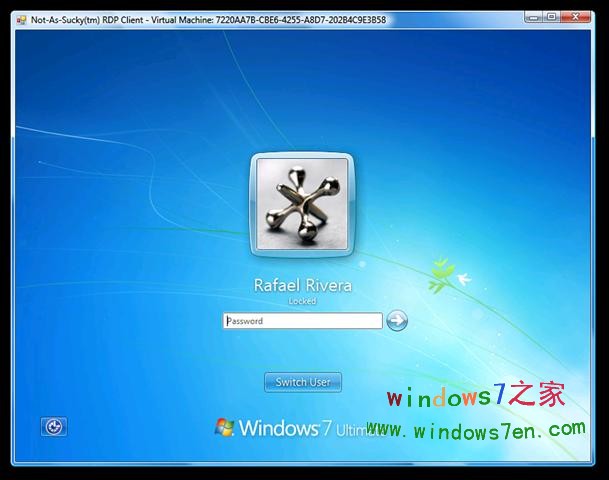609x480 pixels.
Task: Click the Locked status text
Action: (x=302, y=300)
